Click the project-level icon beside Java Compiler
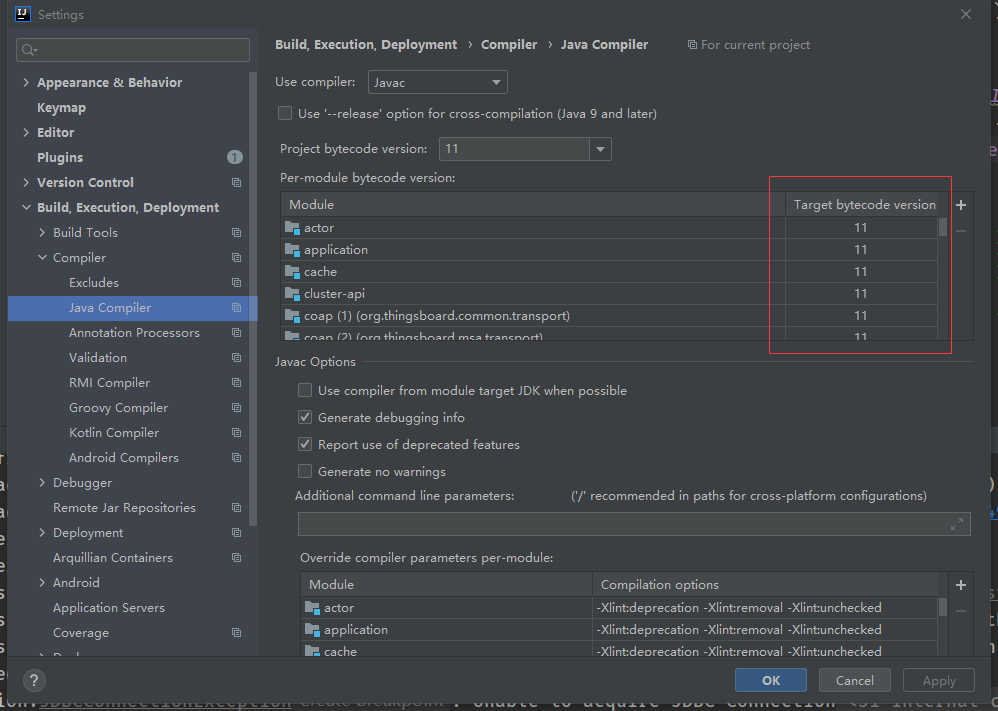The height and width of the screenshot is (711, 998). (236, 308)
